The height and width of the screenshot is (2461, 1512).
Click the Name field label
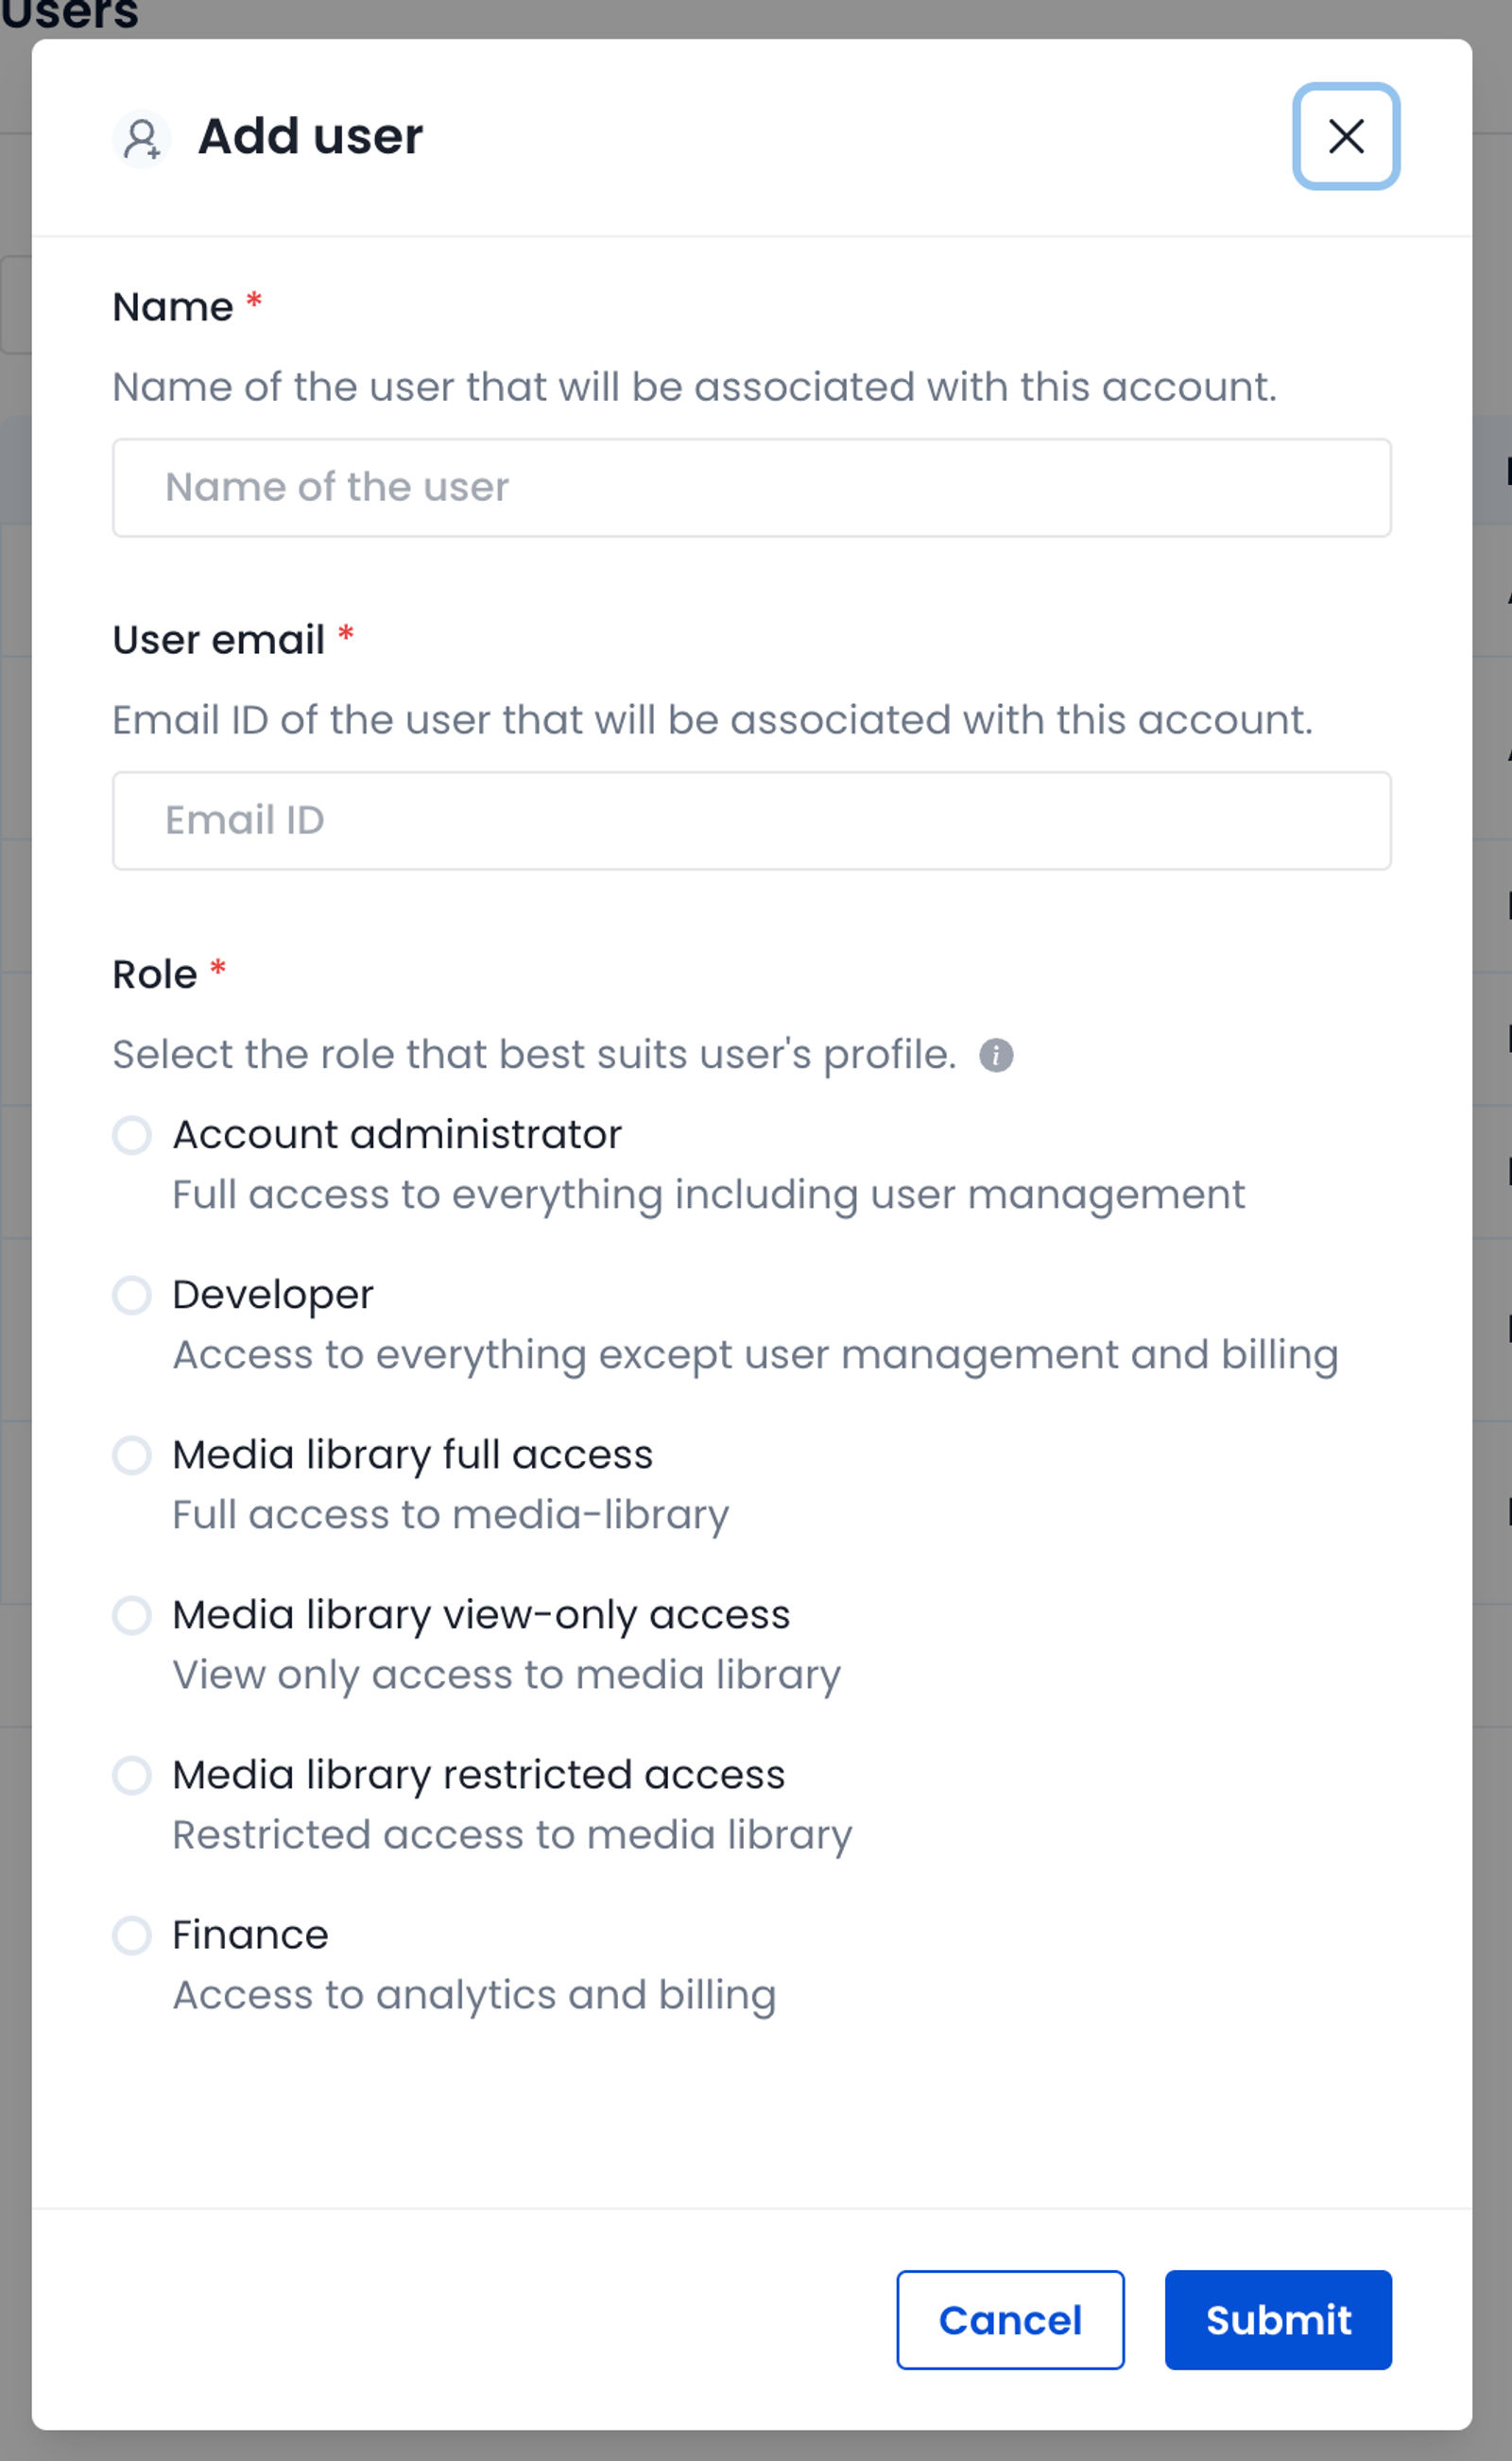point(173,307)
